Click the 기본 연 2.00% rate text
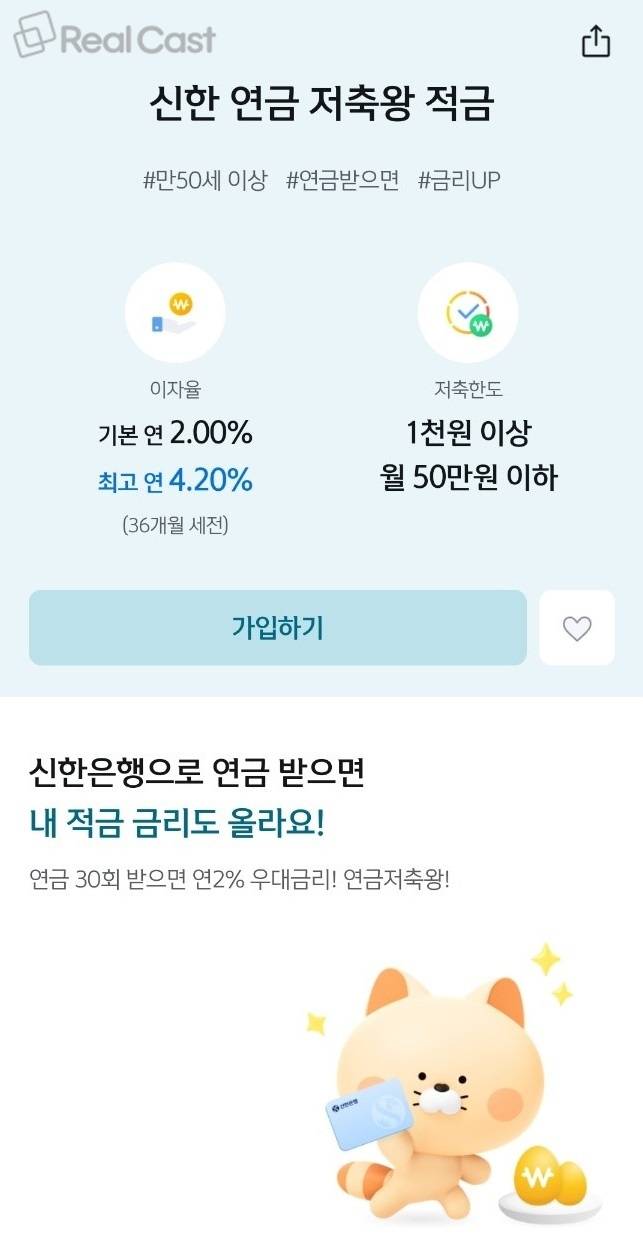The height and width of the screenshot is (1251, 643). click(175, 434)
